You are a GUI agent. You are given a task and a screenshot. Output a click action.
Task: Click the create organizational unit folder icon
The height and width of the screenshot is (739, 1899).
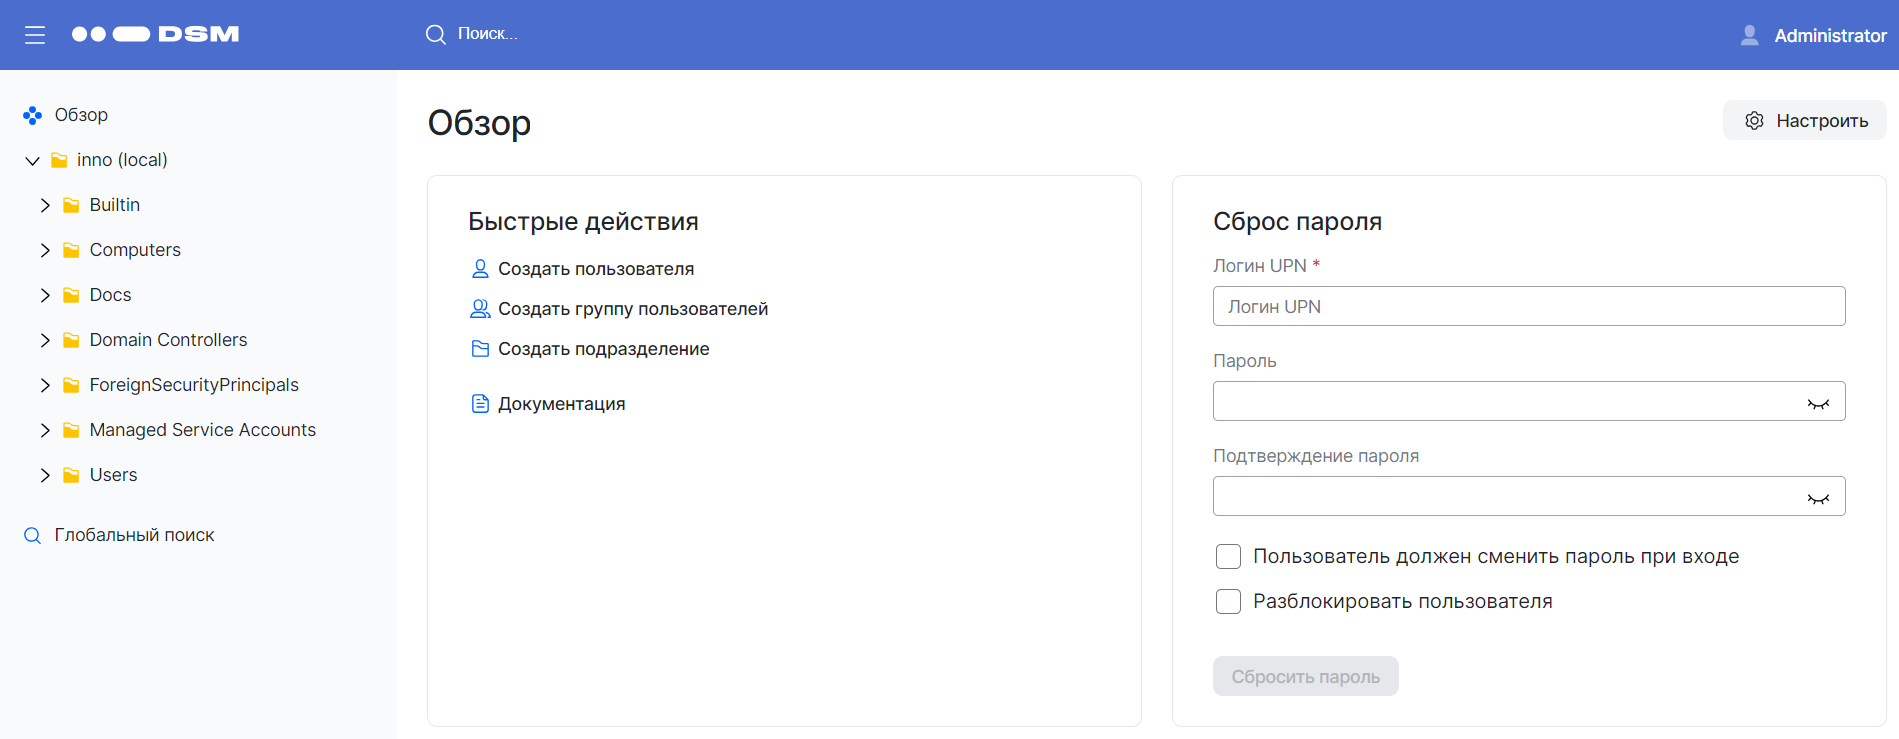(480, 349)
